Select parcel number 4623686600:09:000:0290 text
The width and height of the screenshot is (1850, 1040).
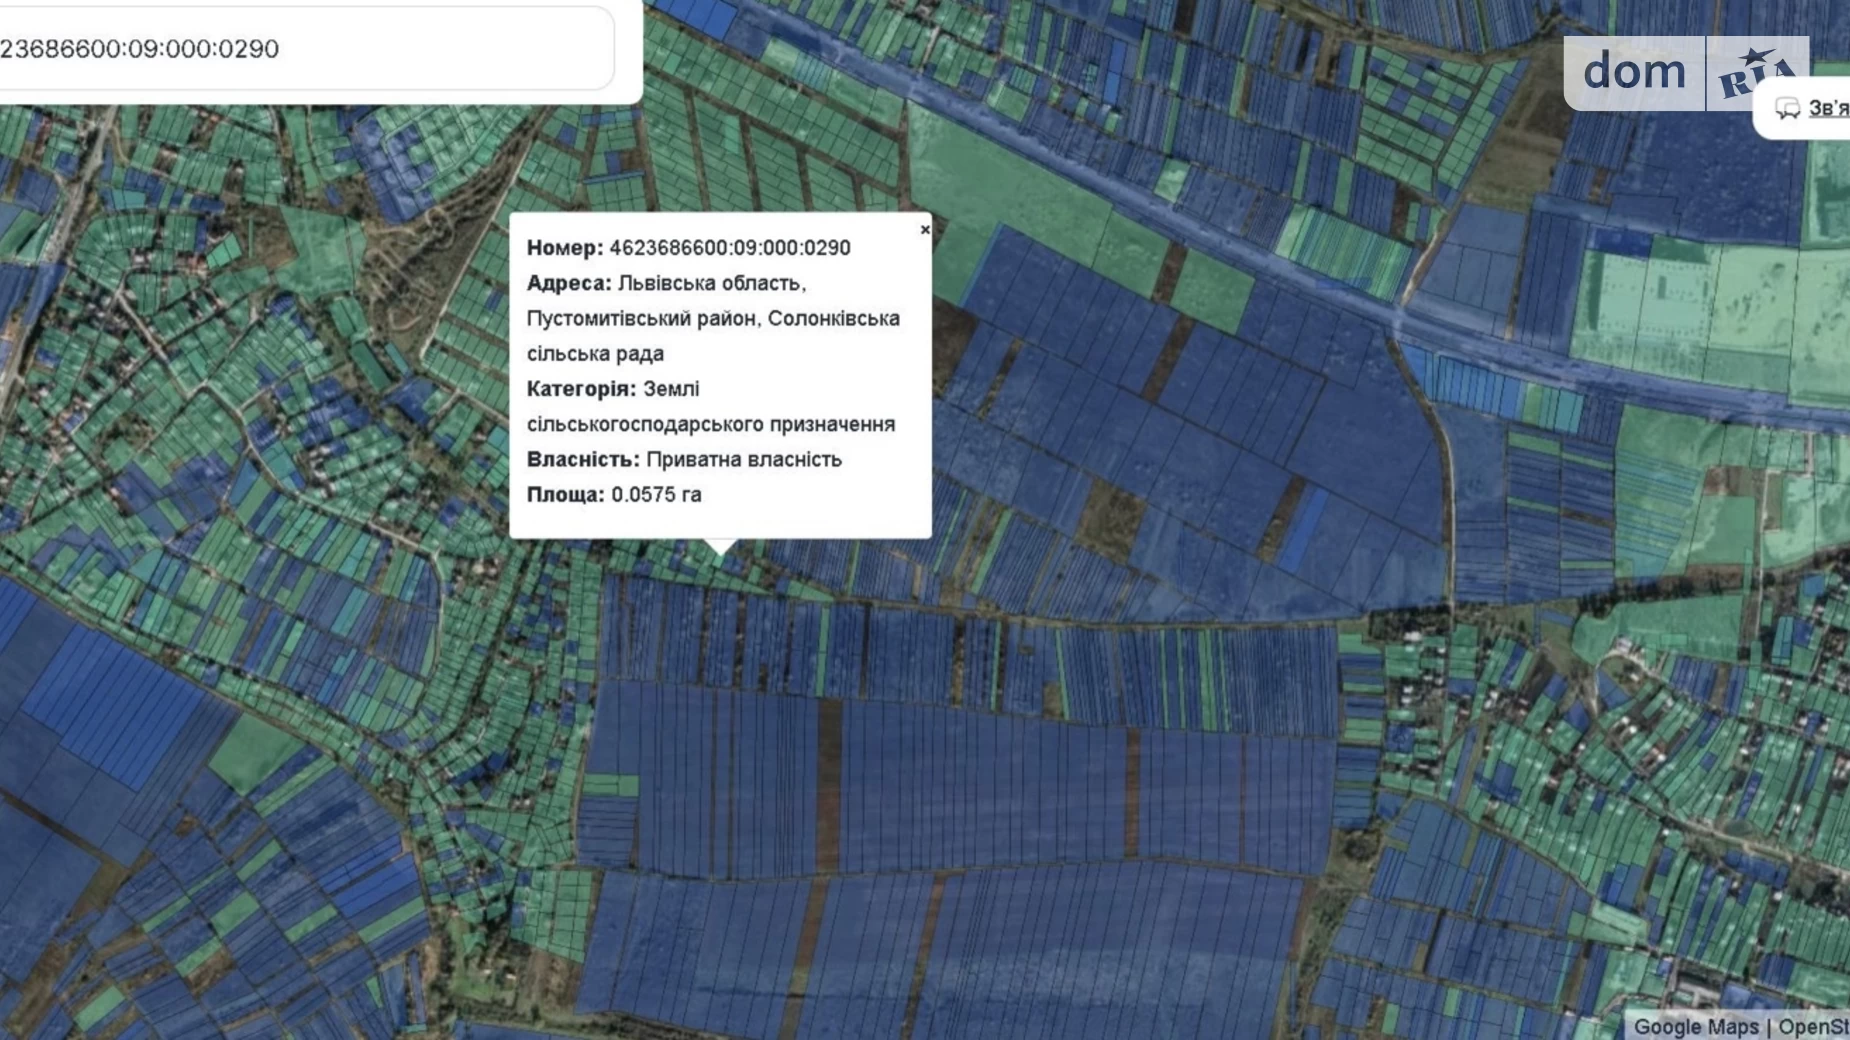coord(730,248)
